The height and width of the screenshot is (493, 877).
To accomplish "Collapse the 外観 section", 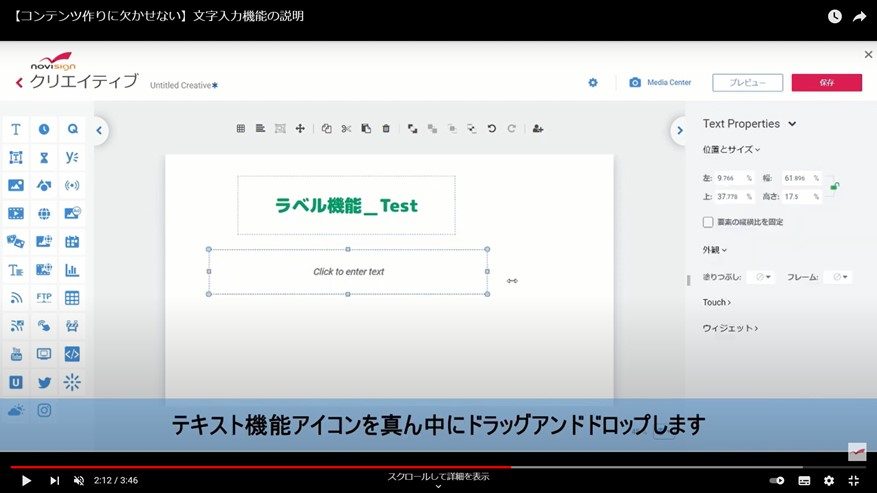I will click(x=714, y=250).
